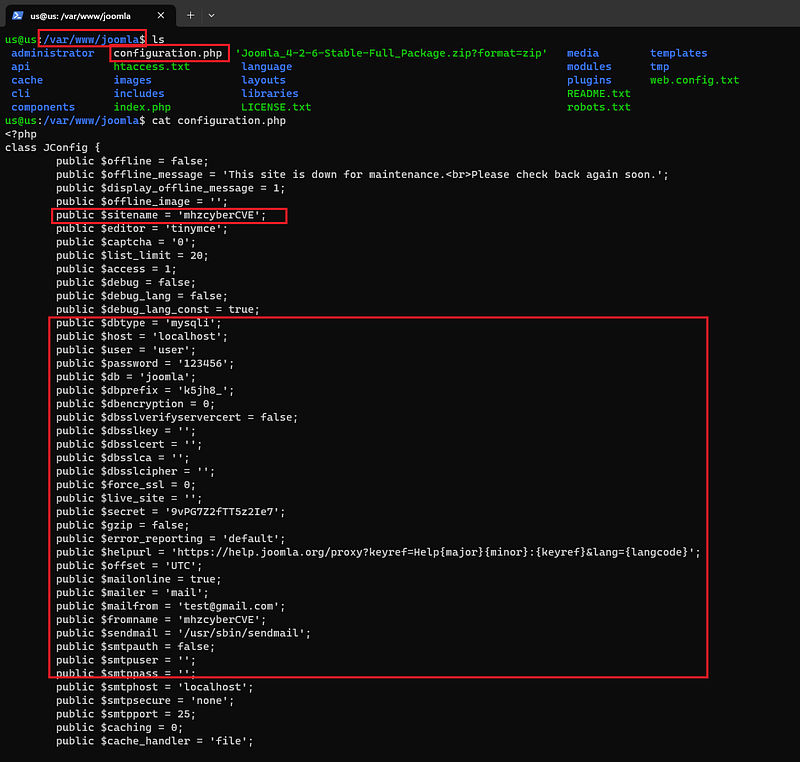The width and height of the screenshot is (800, 762).
Task: Click the 'tmp' directory name
Action: click(659, 67)
